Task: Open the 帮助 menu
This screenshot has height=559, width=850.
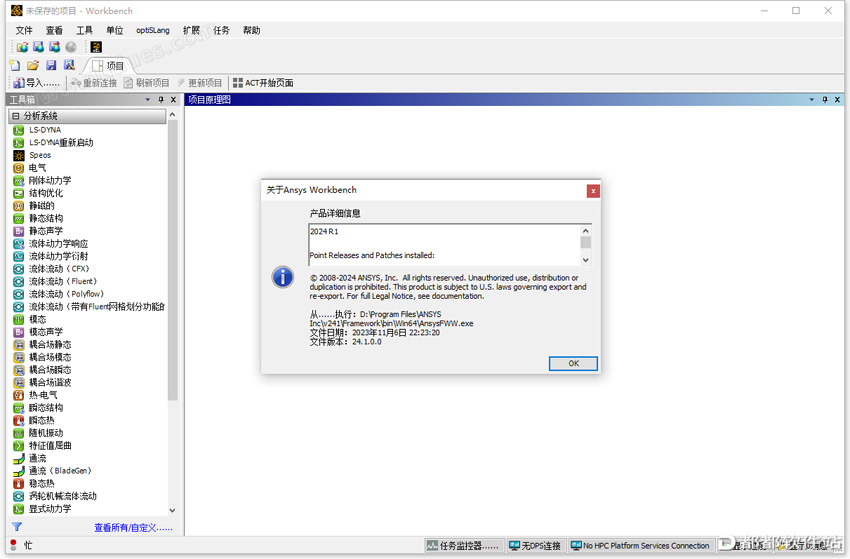Action: pyautogui.click(x=252, y=30)
